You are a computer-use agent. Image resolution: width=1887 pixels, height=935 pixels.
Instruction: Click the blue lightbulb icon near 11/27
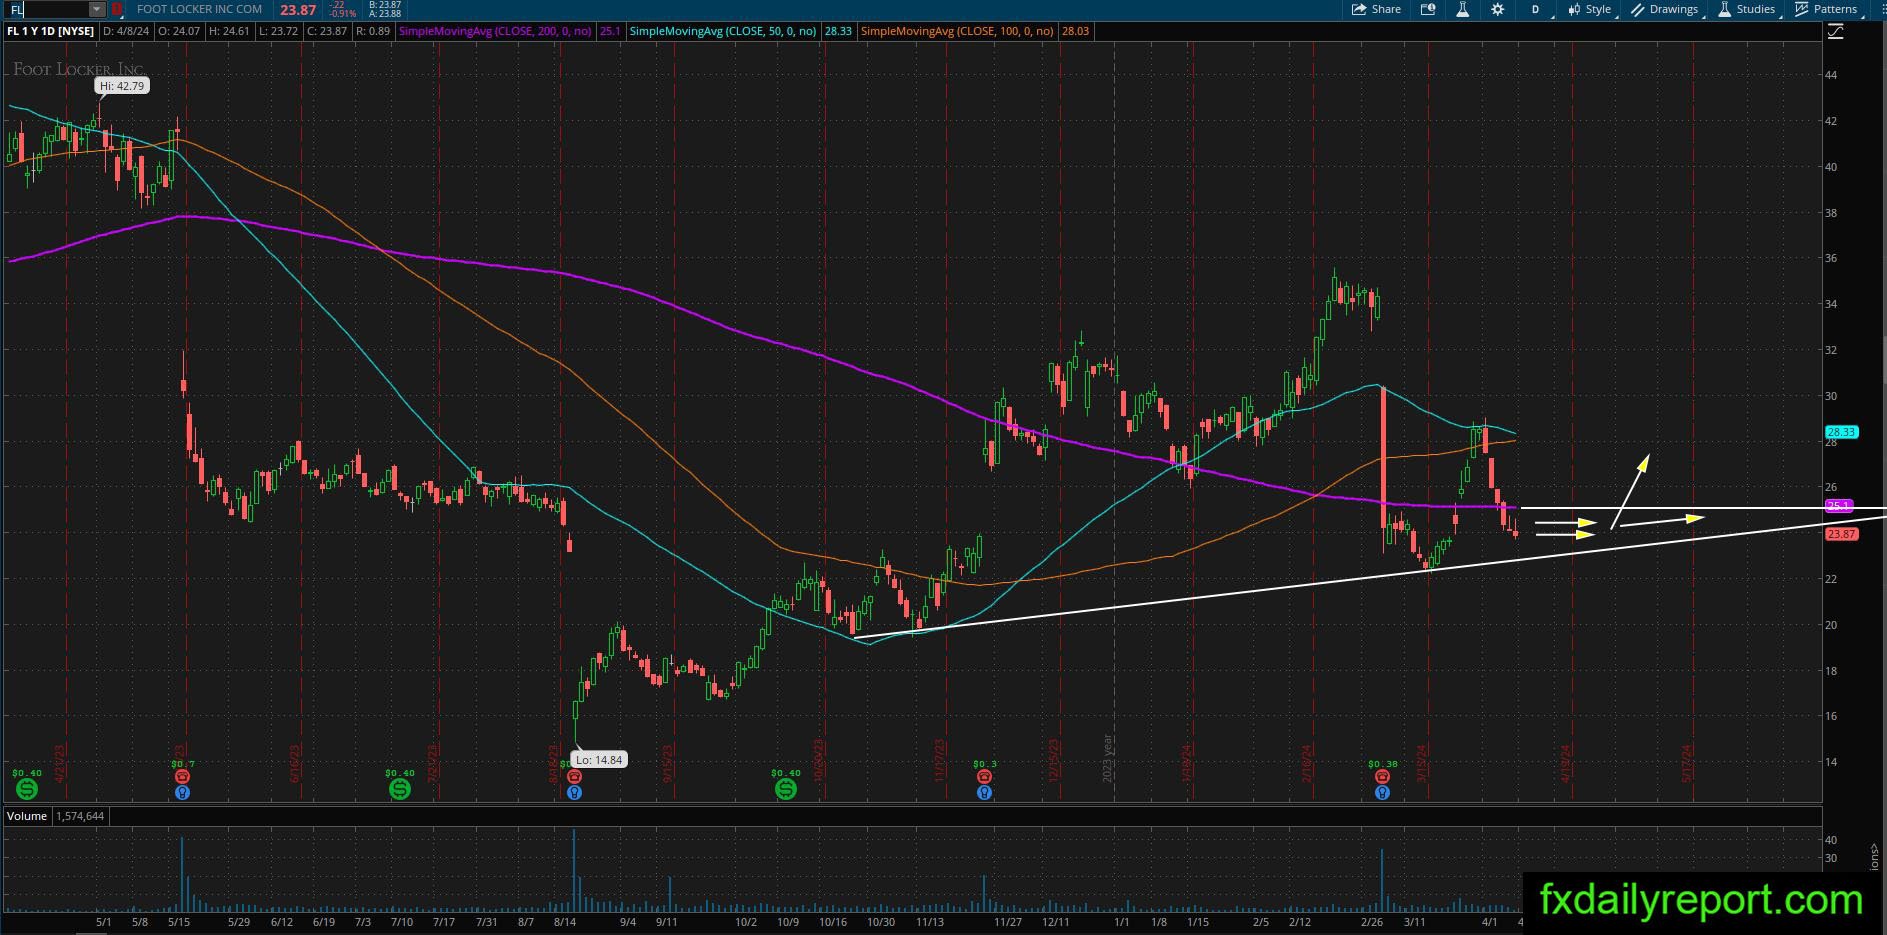point(985,792)
